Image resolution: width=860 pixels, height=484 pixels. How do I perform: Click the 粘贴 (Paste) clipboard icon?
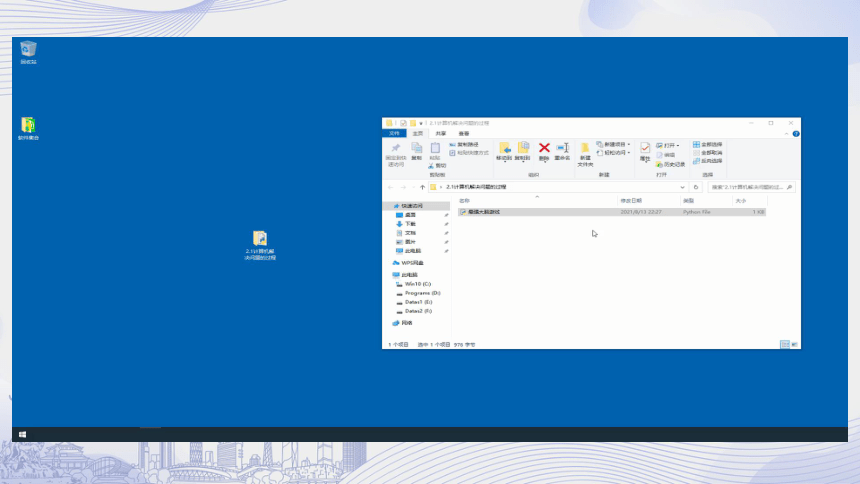(435, 148)
